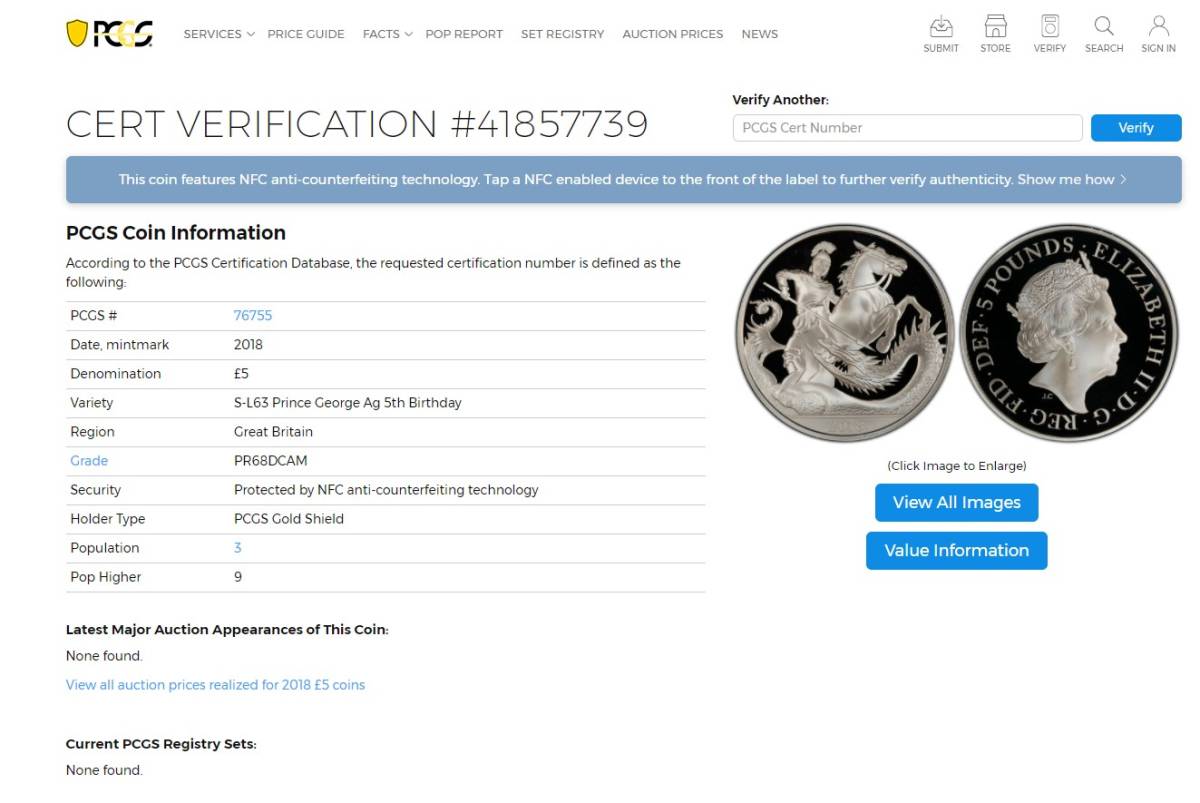Follow the PCGS number 76755 link

pyautogui.click(x=253, y=316)
